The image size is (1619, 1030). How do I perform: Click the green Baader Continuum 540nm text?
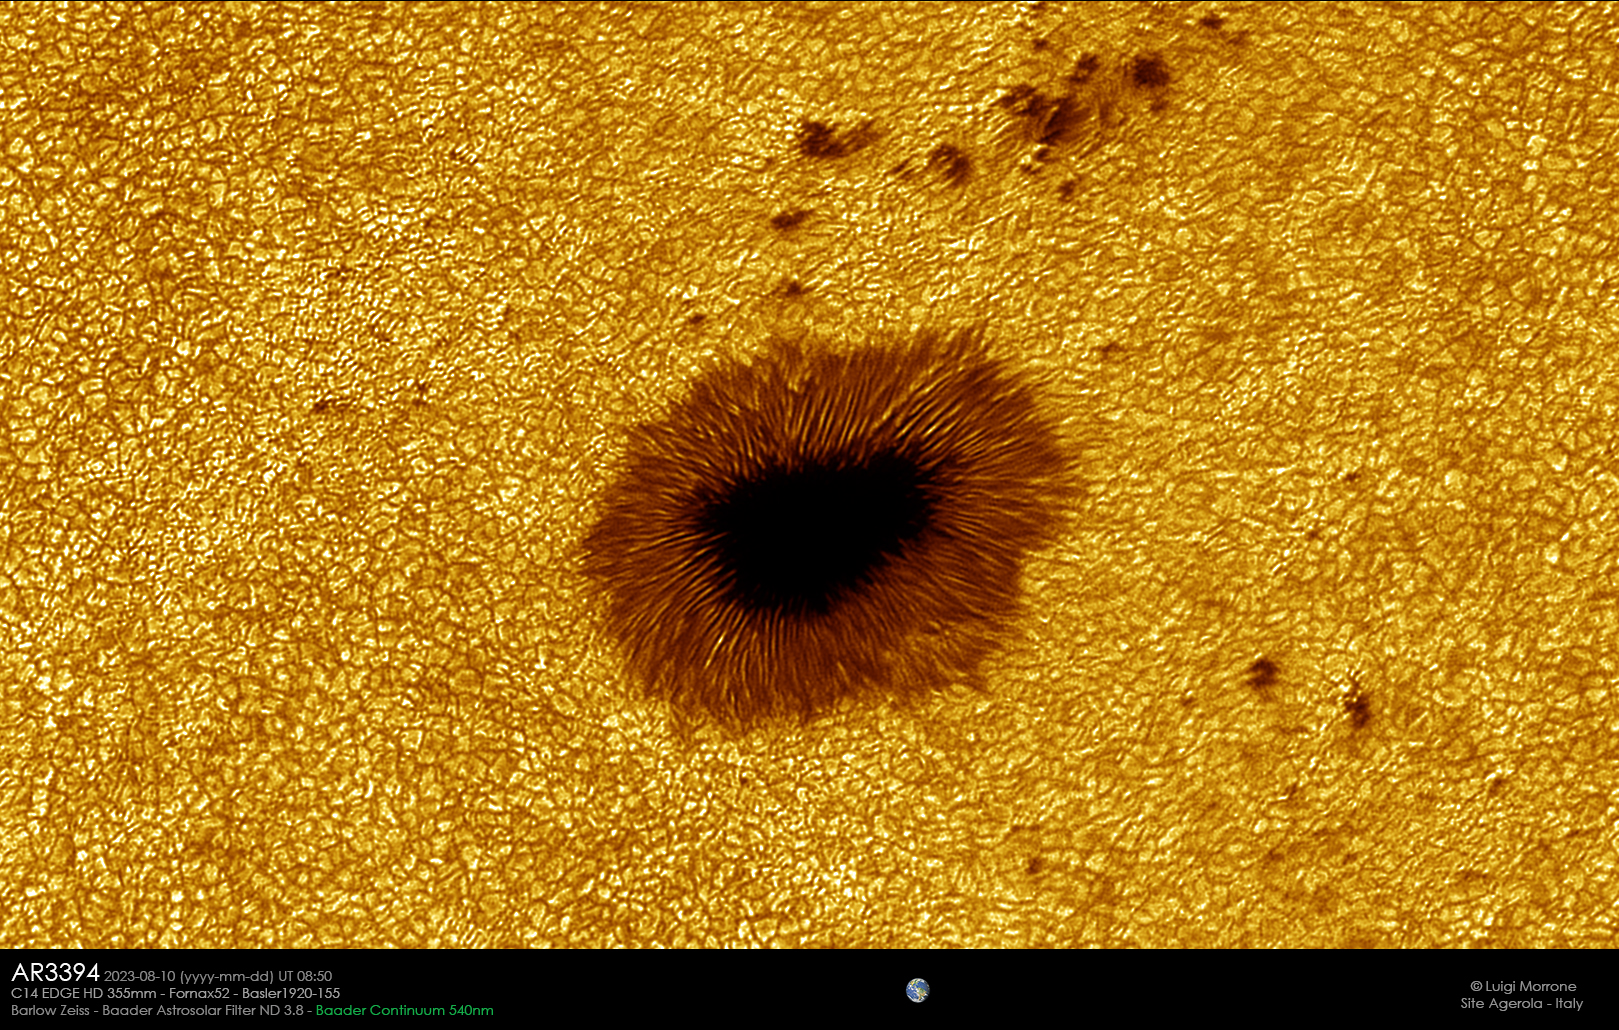[404, 1010]
